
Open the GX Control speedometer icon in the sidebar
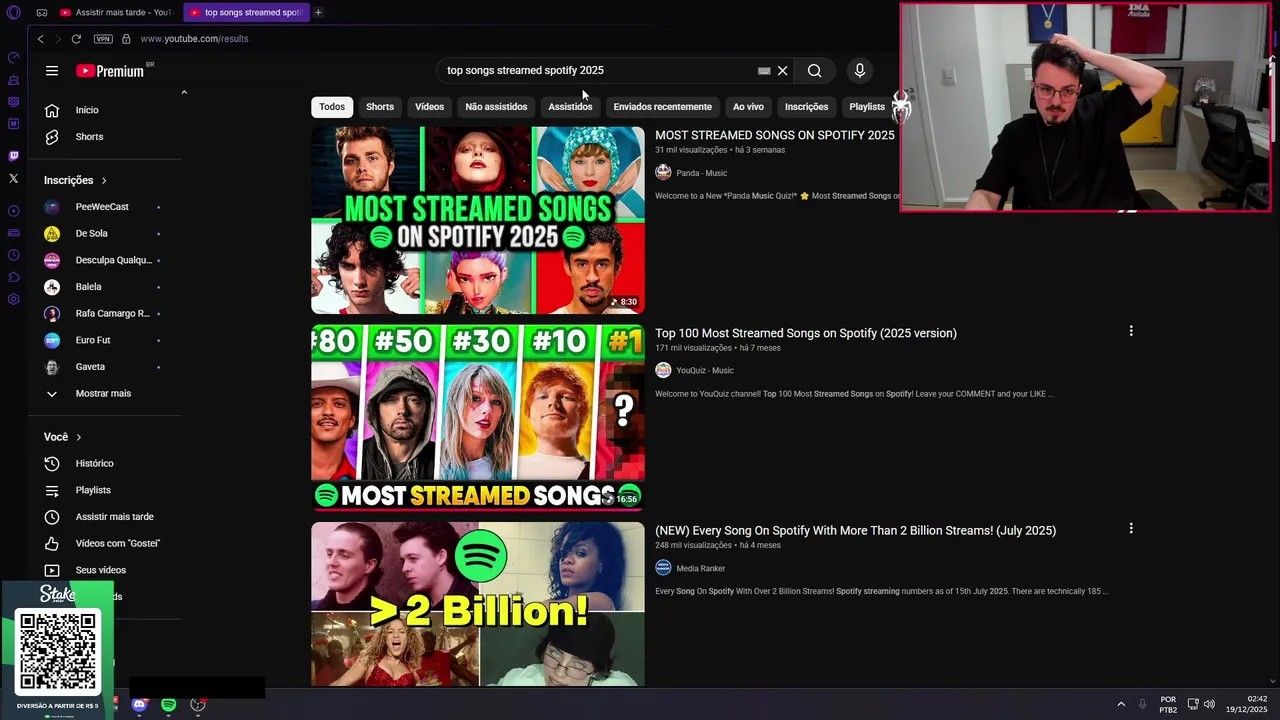[13, 58]
